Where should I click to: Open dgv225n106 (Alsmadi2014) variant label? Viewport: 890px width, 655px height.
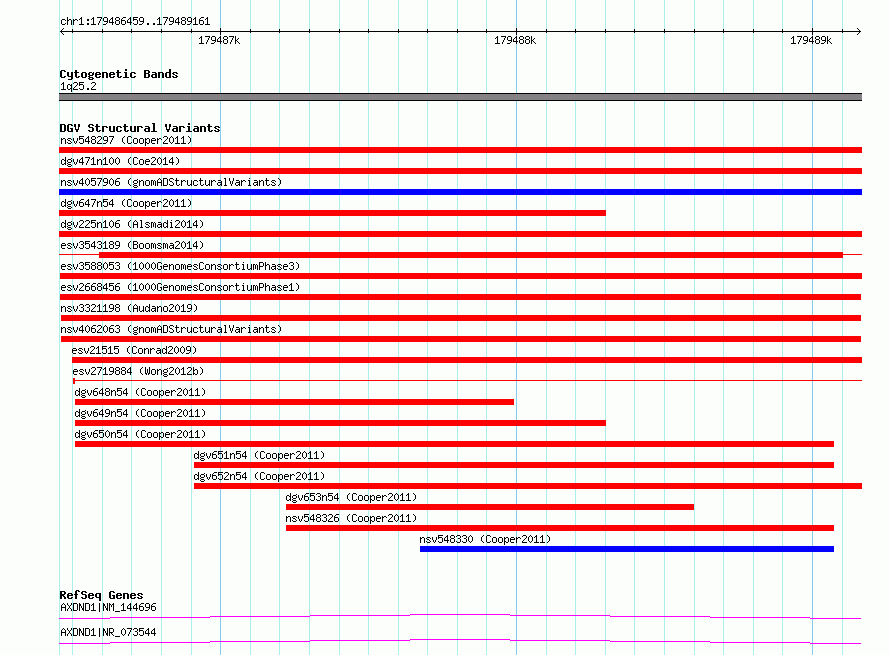click(132, 224)
